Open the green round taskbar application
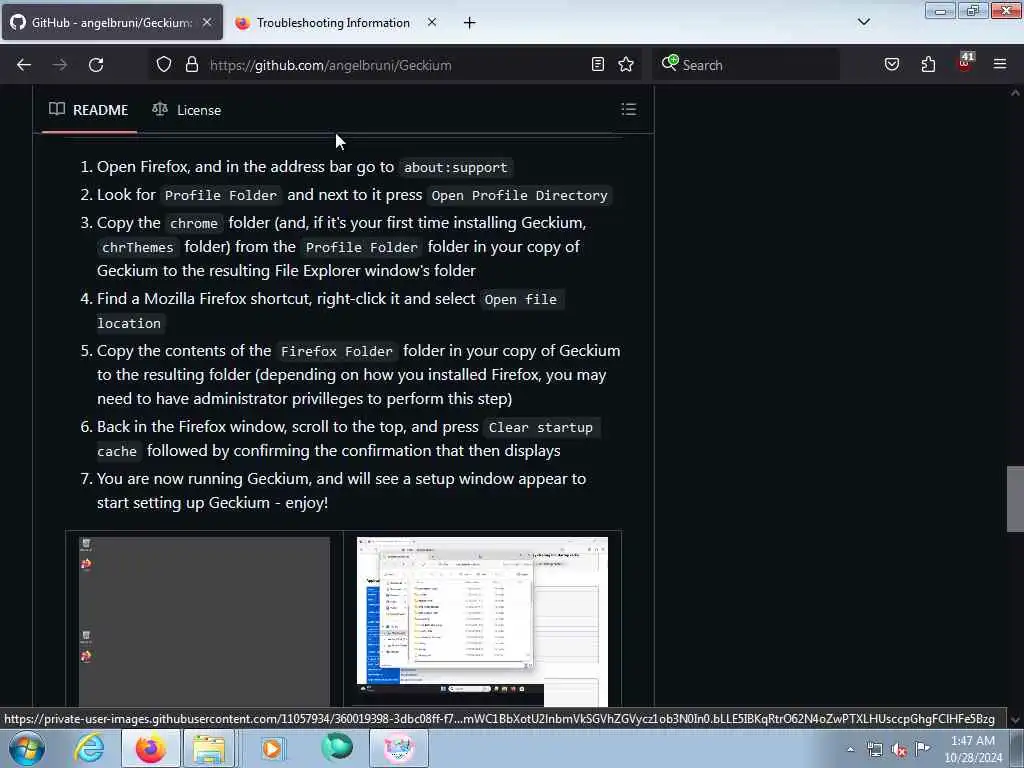 pyautogui.click(x=337, y=748)
